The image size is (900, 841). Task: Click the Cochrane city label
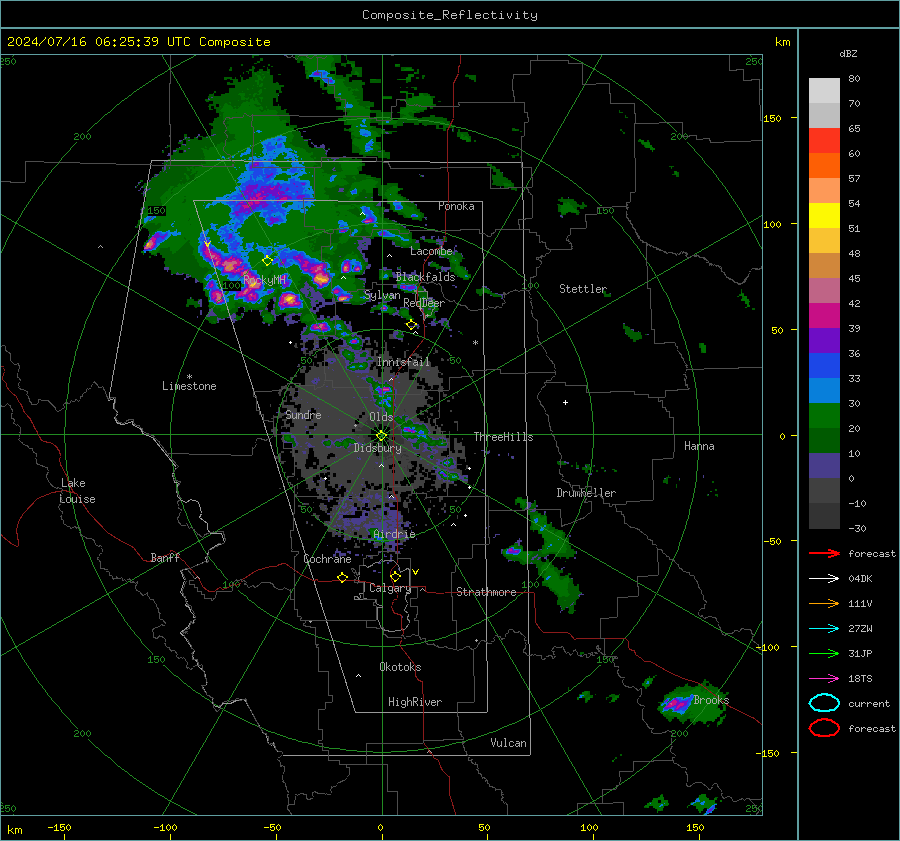click(327, 559)
